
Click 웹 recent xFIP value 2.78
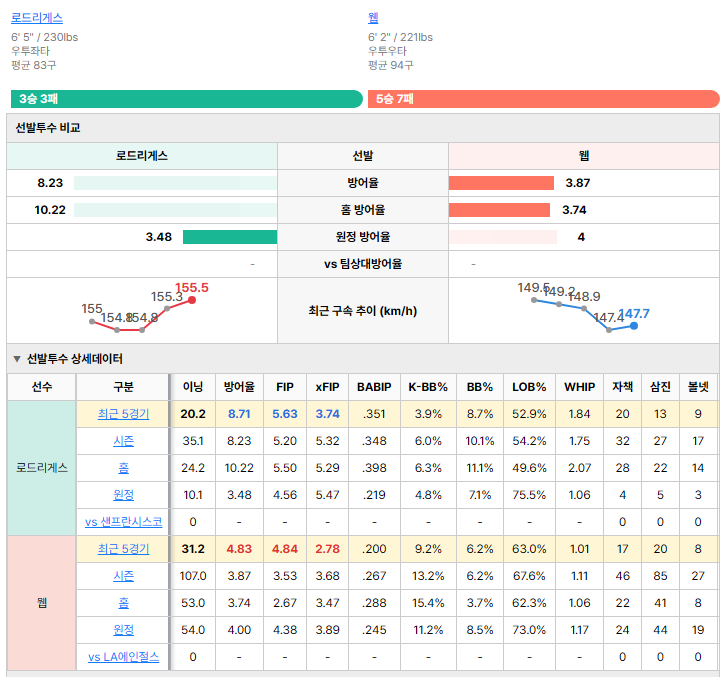tap(327, 549)
